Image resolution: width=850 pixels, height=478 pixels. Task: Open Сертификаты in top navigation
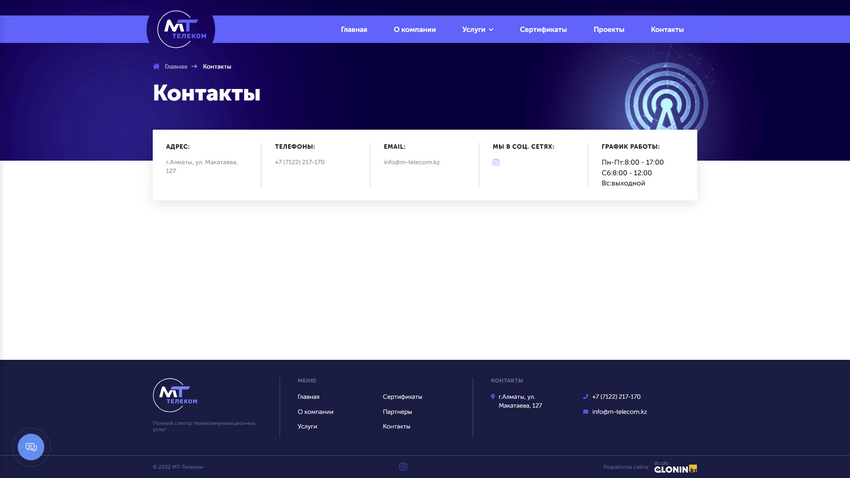click(x=543, y=30)
